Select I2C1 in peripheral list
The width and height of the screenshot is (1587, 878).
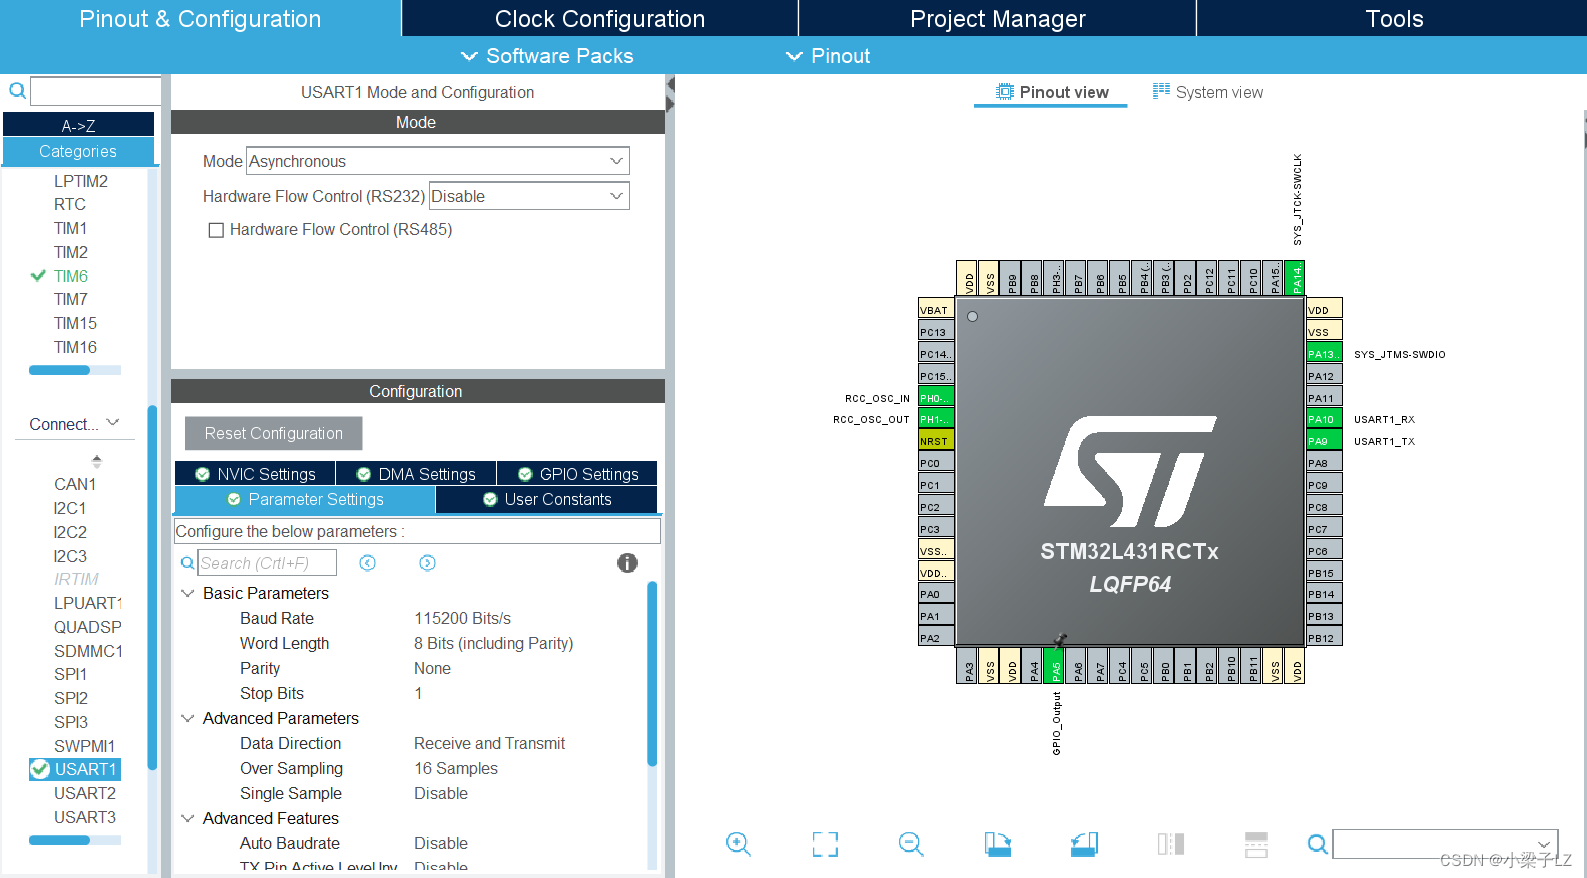pos(70,508)
